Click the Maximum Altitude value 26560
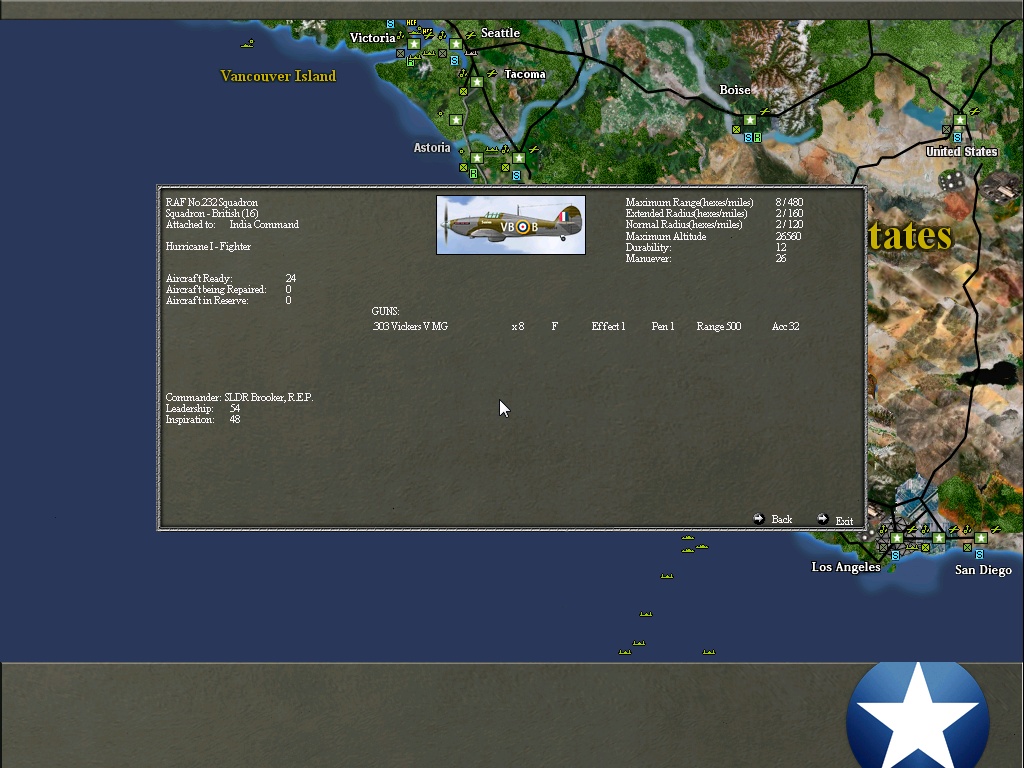 pos(788,236)
